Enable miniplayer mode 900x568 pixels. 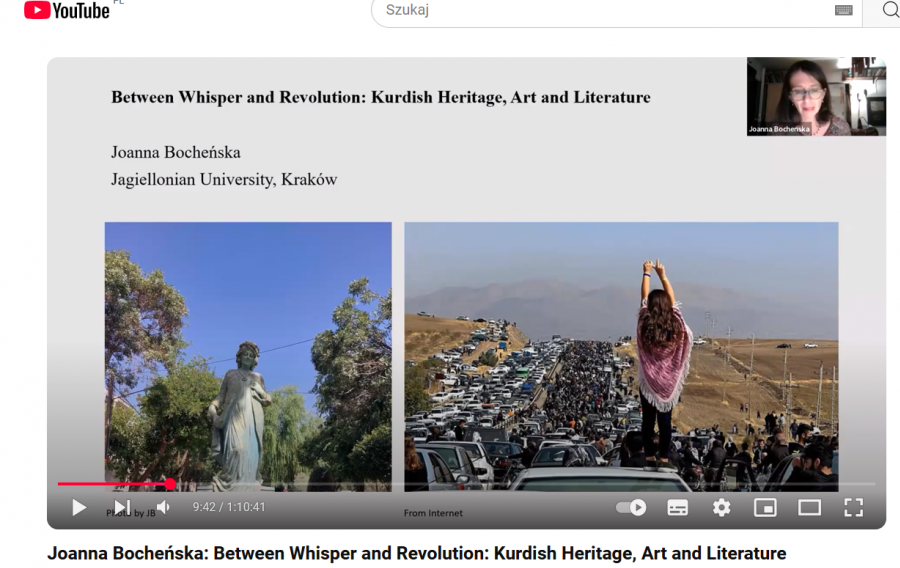765,507
